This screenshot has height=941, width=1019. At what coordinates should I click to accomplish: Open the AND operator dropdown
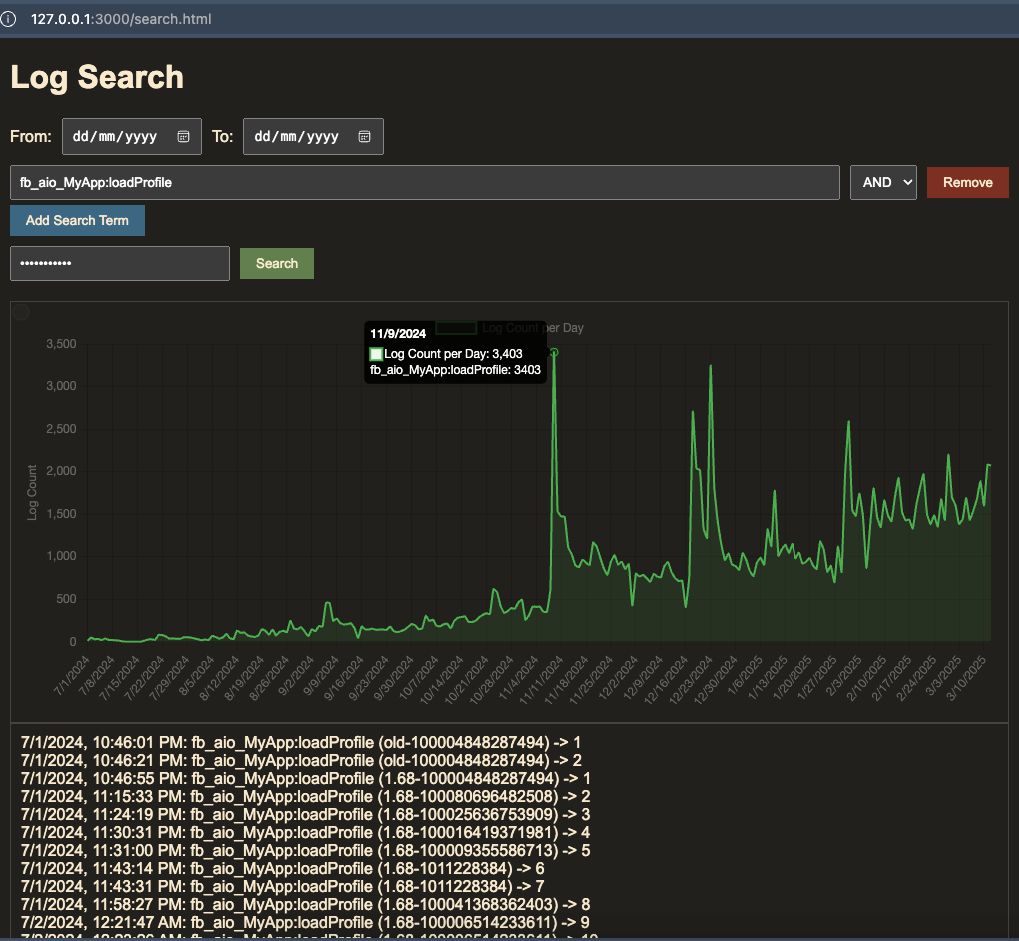pyautogui.click(x=883, y=183)
